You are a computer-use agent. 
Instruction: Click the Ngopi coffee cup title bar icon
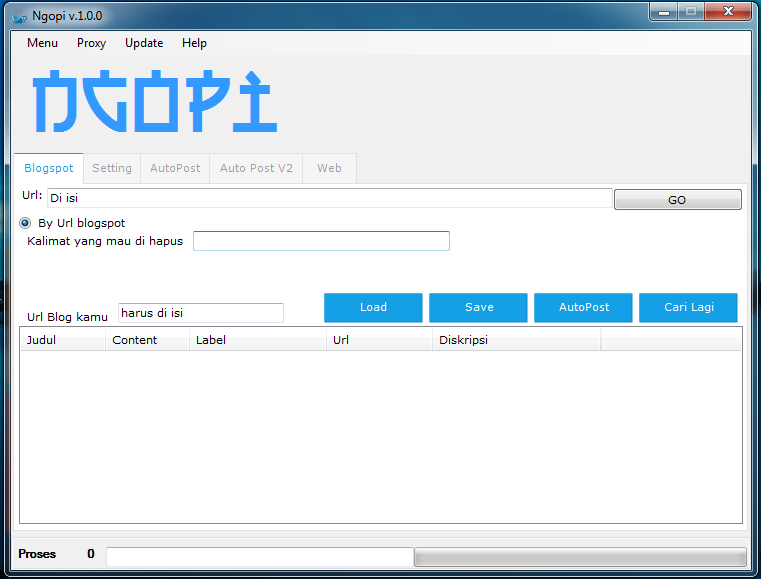coord(19,17)
